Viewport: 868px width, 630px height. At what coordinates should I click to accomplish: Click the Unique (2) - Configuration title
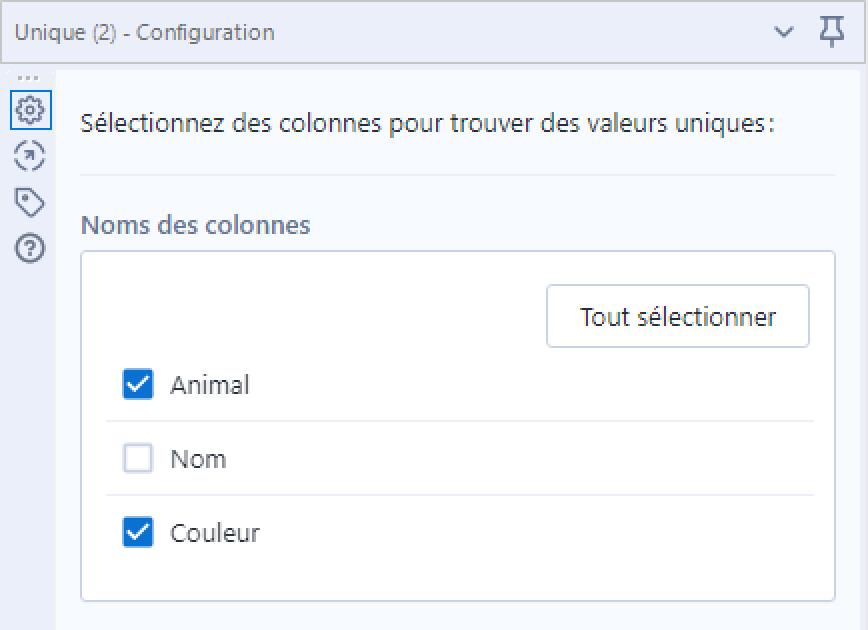[144, 32]
